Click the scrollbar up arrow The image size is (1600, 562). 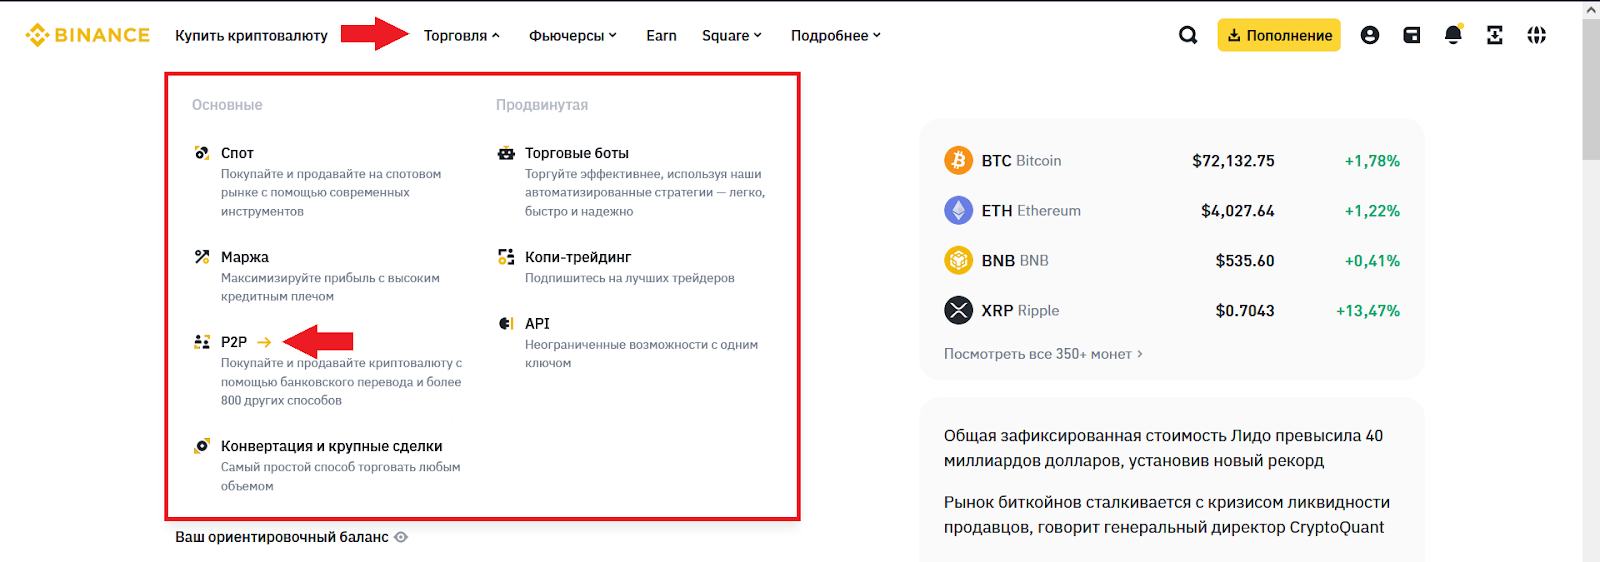pos(1591,9)
